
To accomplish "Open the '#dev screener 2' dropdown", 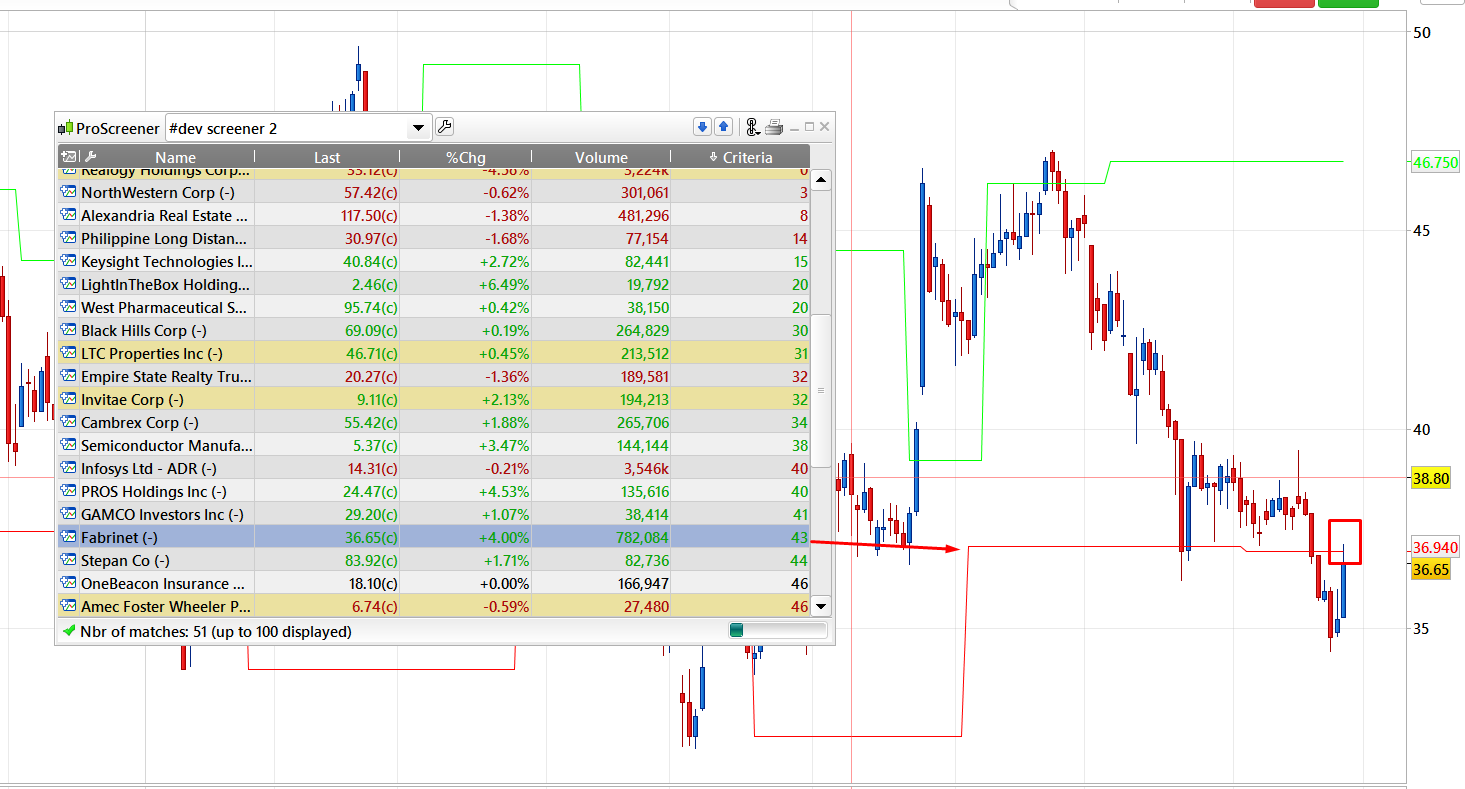I will click(x=418, y=128).
